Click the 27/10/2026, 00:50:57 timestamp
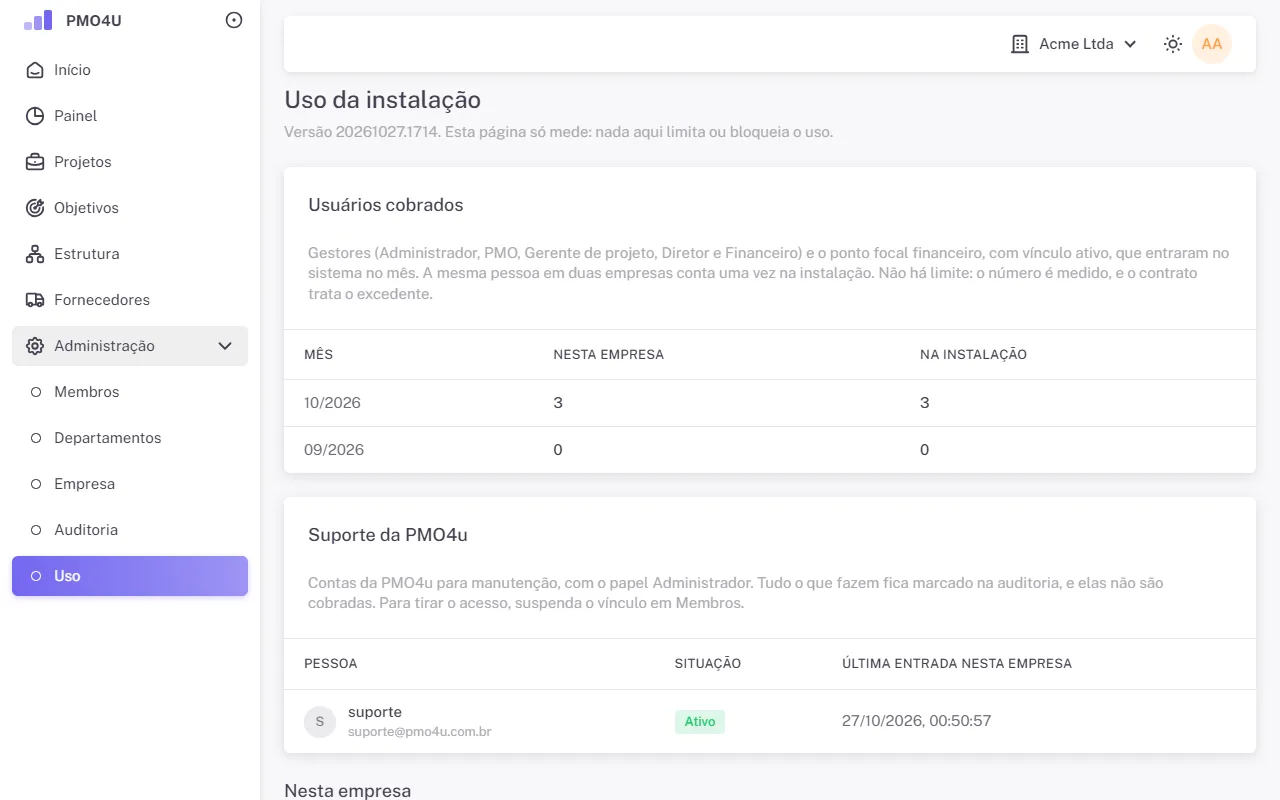This screenshot has height=800, width=1280. pos(917,721)
